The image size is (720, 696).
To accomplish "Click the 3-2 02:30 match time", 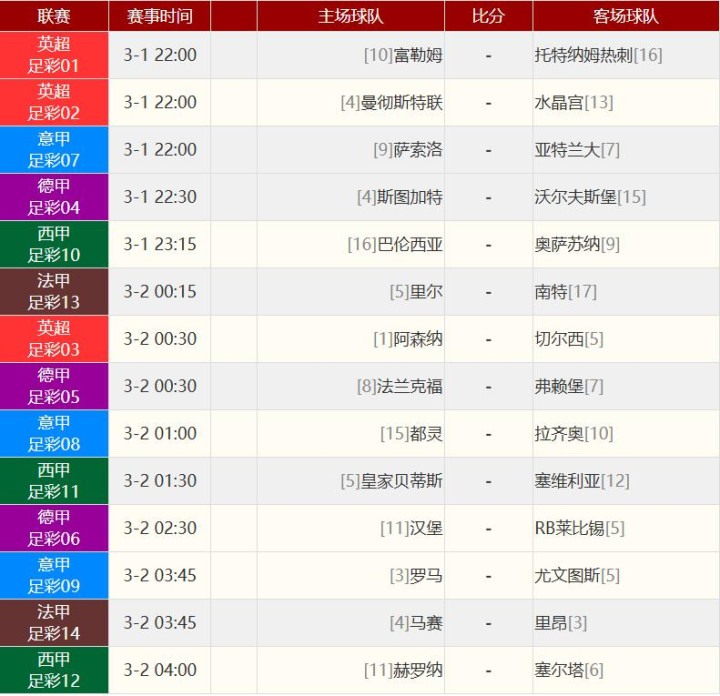I will click(x=160, y=528).
